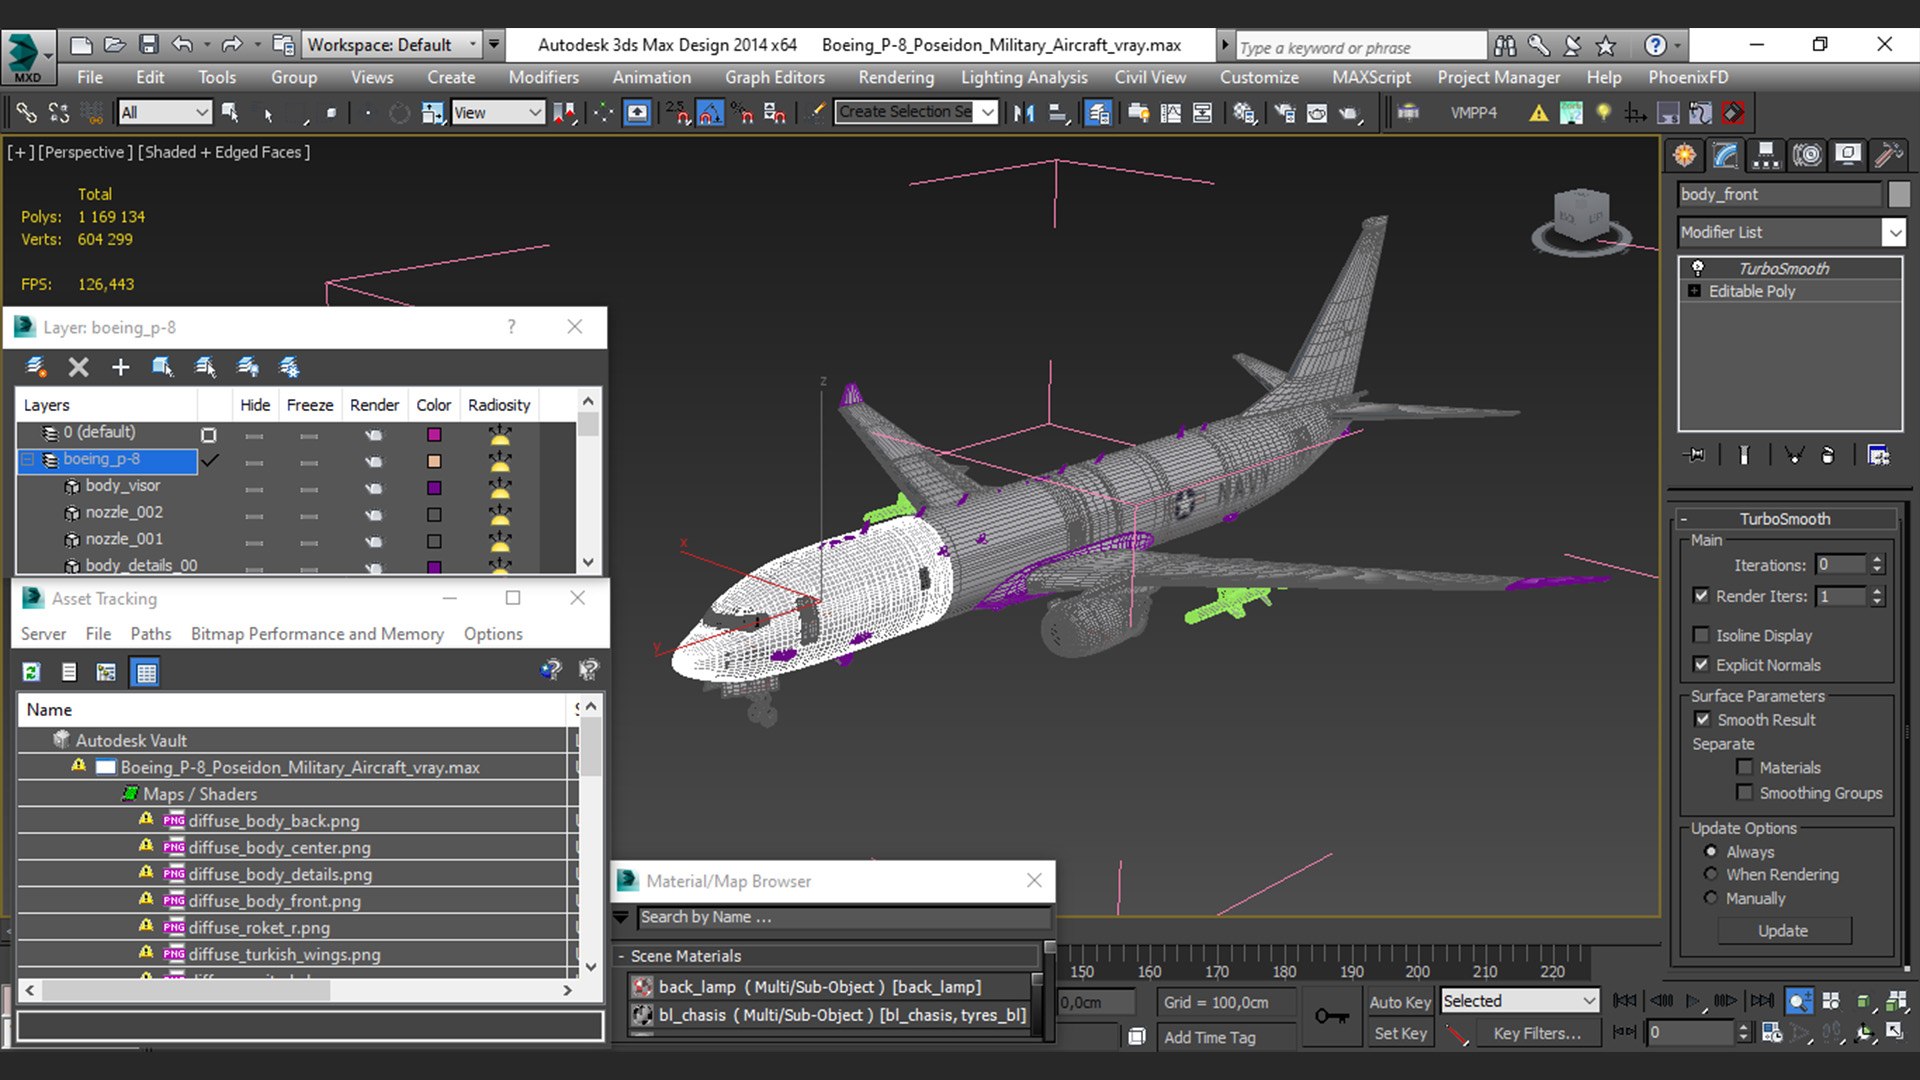Open the Selected key mode dropdown
Screen dimensions: 1920x1080
1519,1001
